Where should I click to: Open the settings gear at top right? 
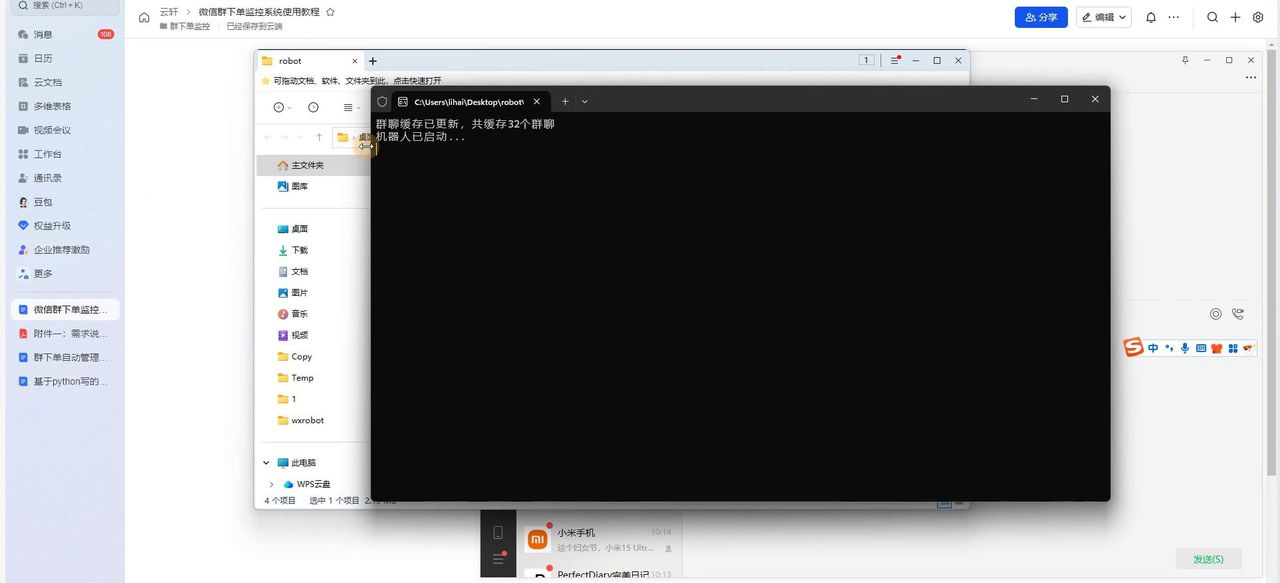(x=1258, y=17)
